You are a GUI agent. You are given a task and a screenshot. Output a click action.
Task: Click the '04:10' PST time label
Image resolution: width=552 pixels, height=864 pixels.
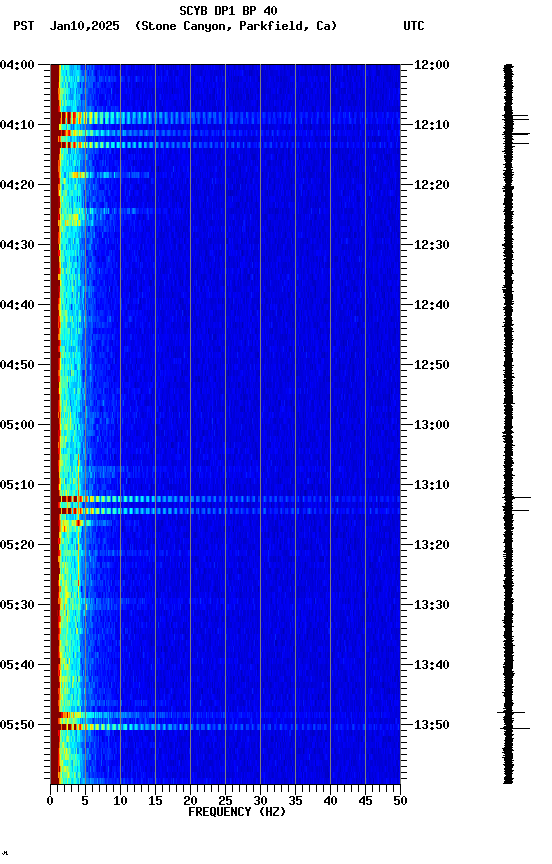point(17,125)
